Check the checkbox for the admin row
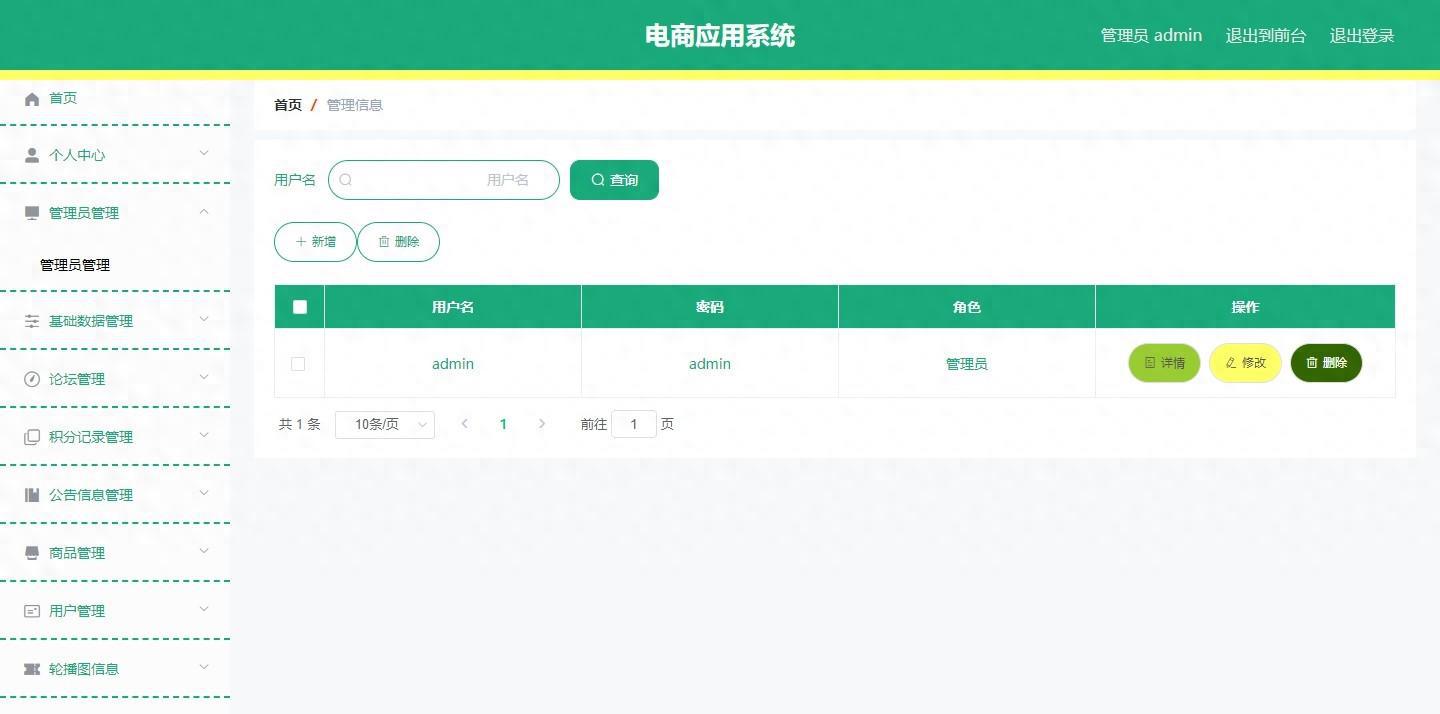 click(298, 364)
